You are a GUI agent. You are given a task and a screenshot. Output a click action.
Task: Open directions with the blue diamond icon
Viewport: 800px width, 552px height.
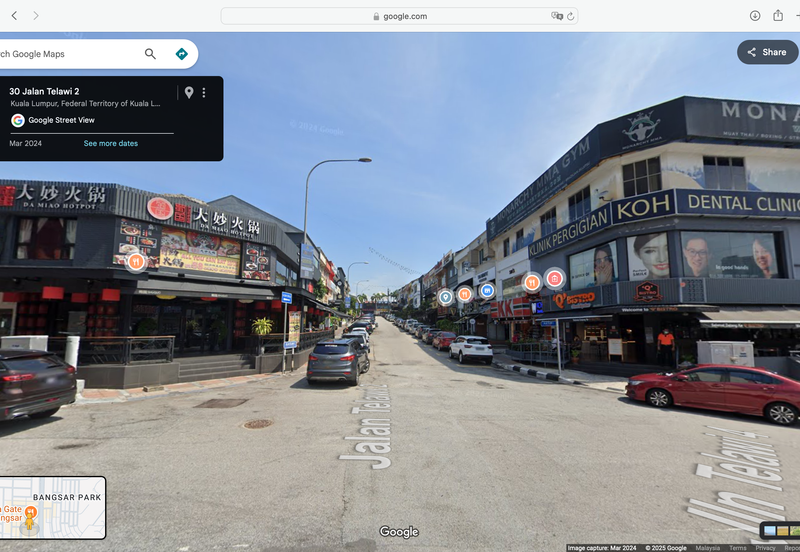(181, 54)
